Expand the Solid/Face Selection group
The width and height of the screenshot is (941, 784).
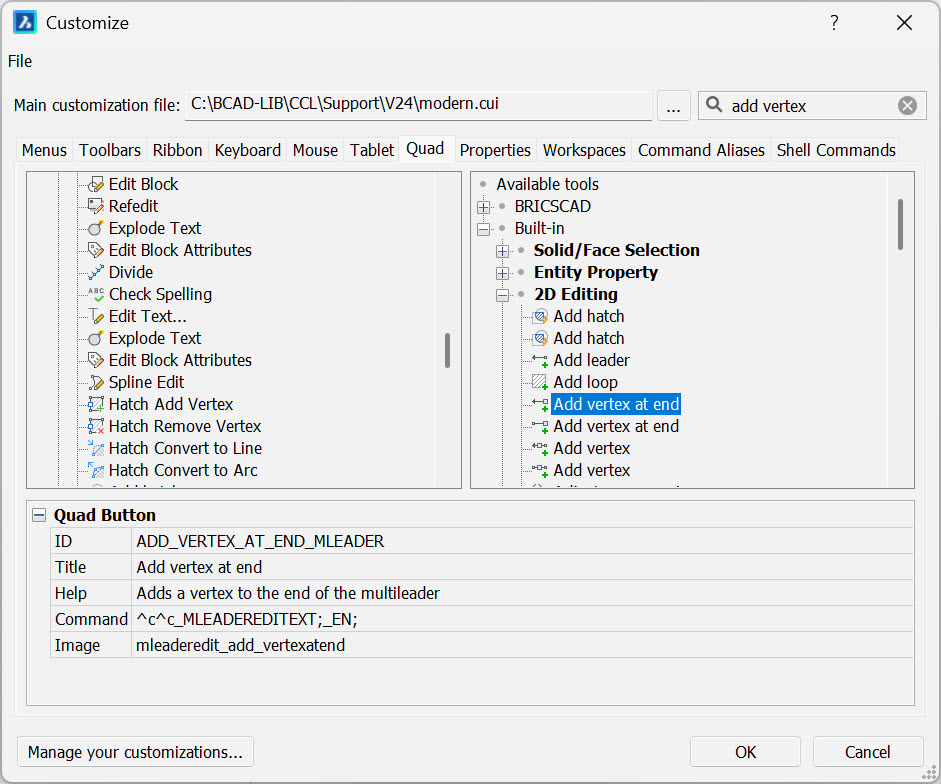(x=502, y=251)
